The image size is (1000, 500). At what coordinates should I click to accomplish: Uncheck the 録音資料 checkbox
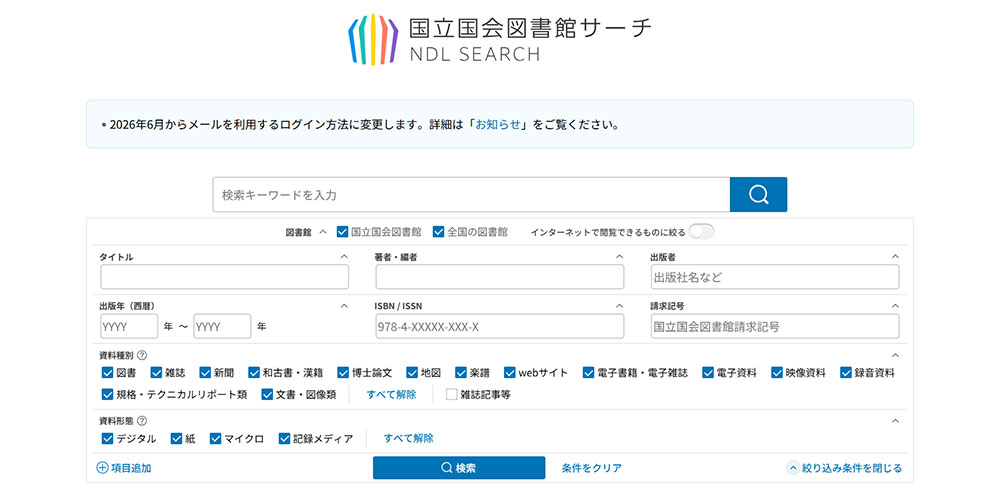pyautogui.click(x=846, y=372)
